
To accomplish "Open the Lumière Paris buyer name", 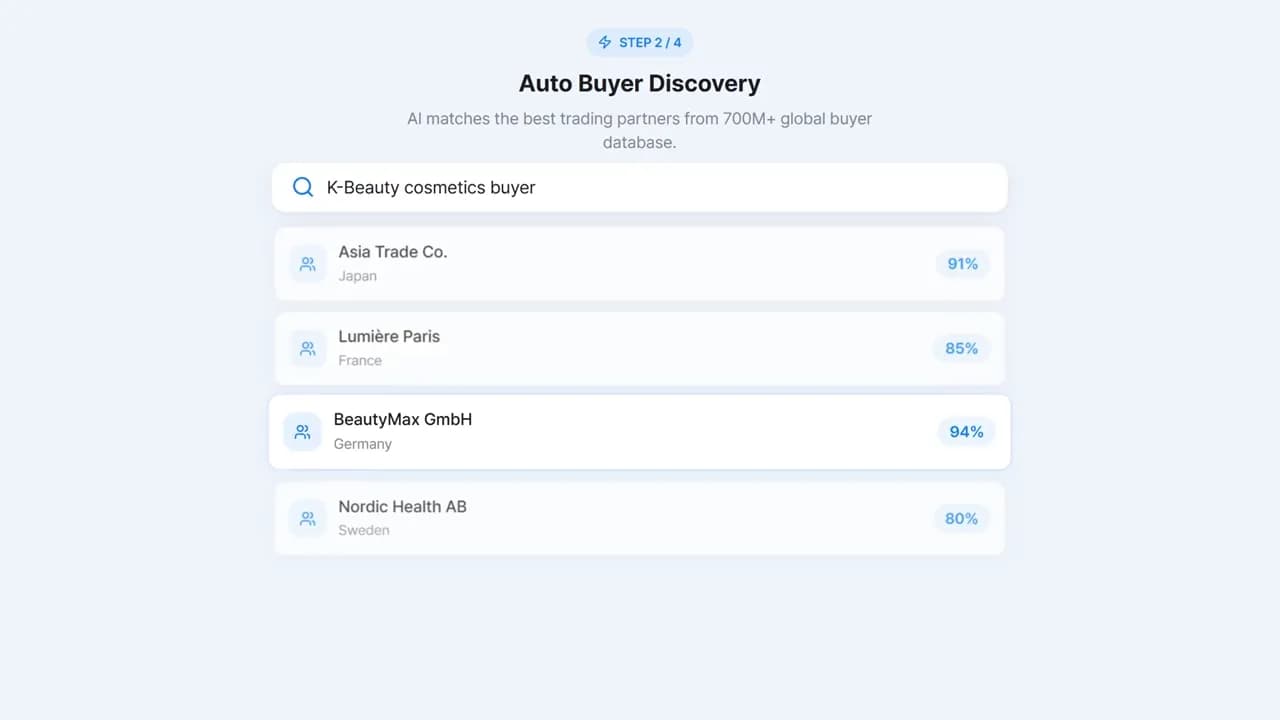I will click(x=389, y=336).
